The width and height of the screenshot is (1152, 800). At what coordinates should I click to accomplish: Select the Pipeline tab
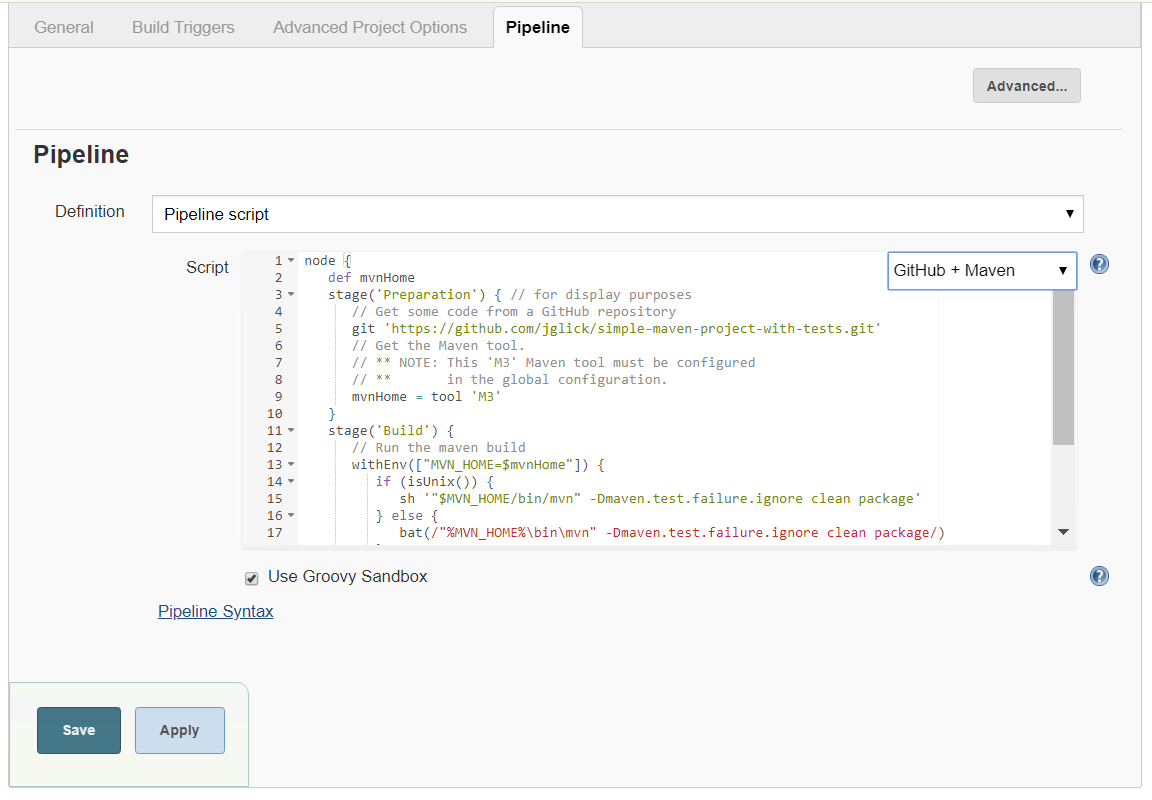pos(537,28)
